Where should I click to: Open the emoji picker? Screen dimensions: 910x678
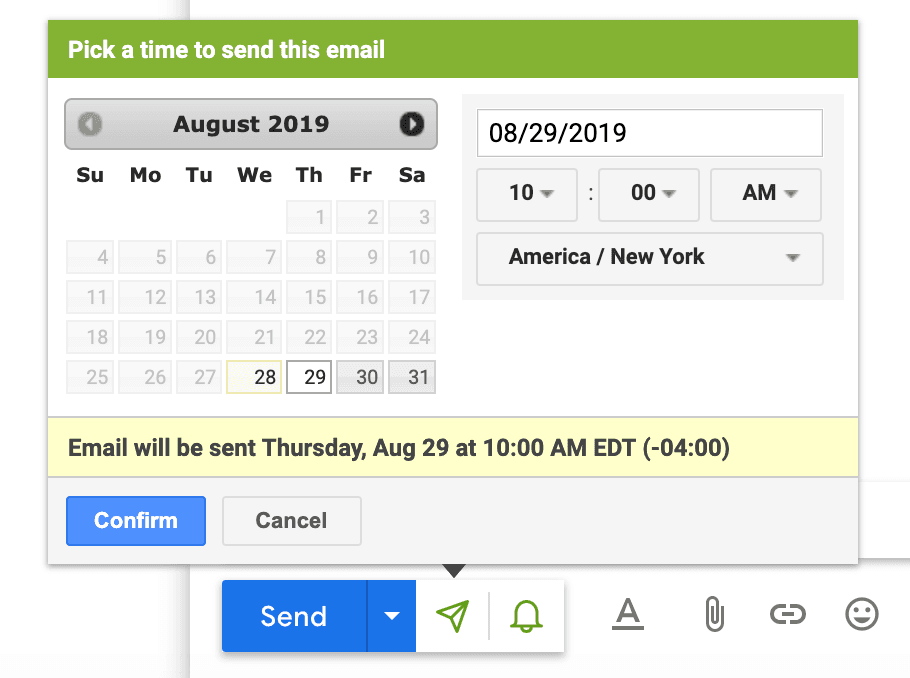[862, 616]
